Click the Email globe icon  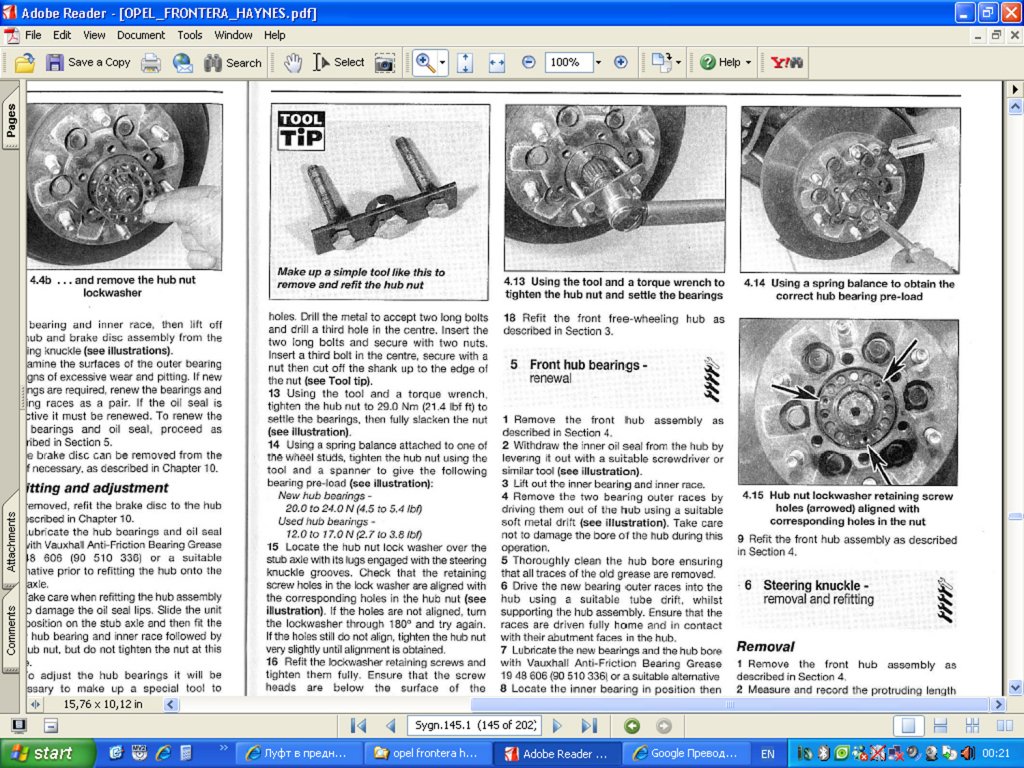(183, 63)
